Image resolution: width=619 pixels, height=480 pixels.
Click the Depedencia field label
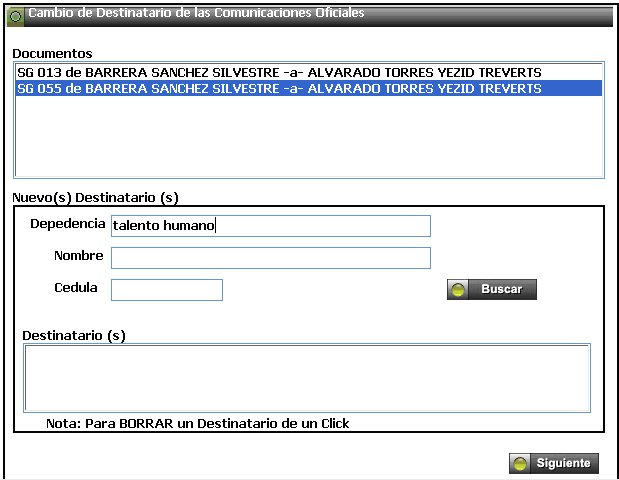click(68, 224)
